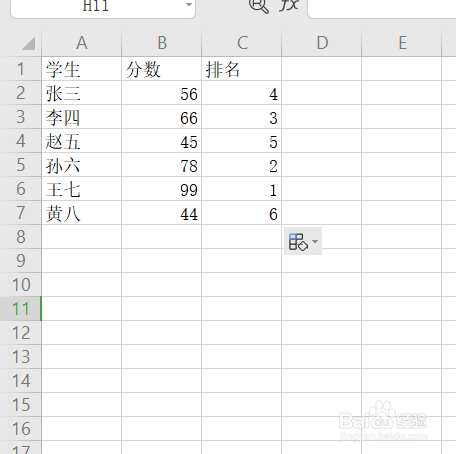Click score cell showing 45
The height and width of the screenshot is (454, 456).
[x=162, y=141]
